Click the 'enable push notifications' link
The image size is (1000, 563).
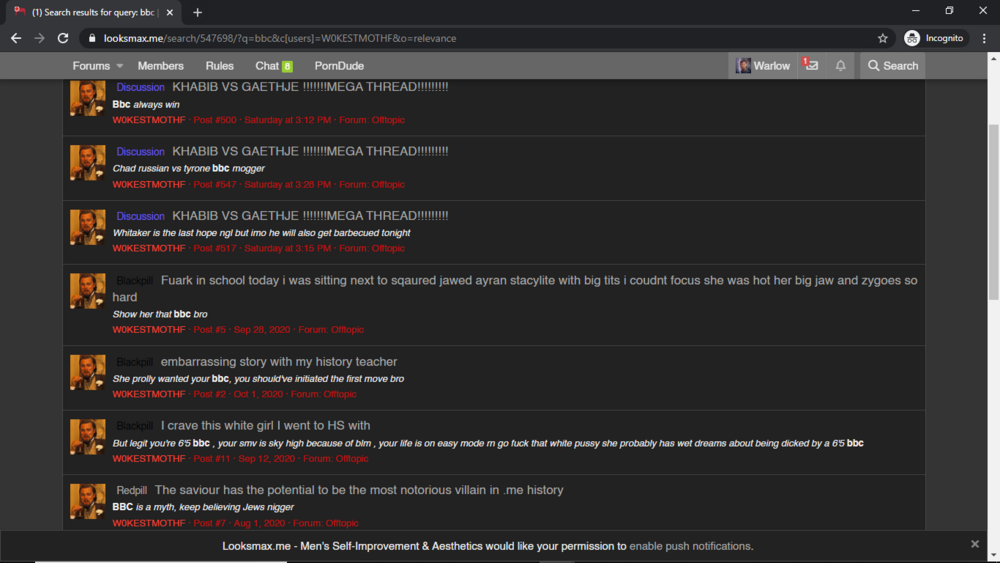(x=691, y=546)
